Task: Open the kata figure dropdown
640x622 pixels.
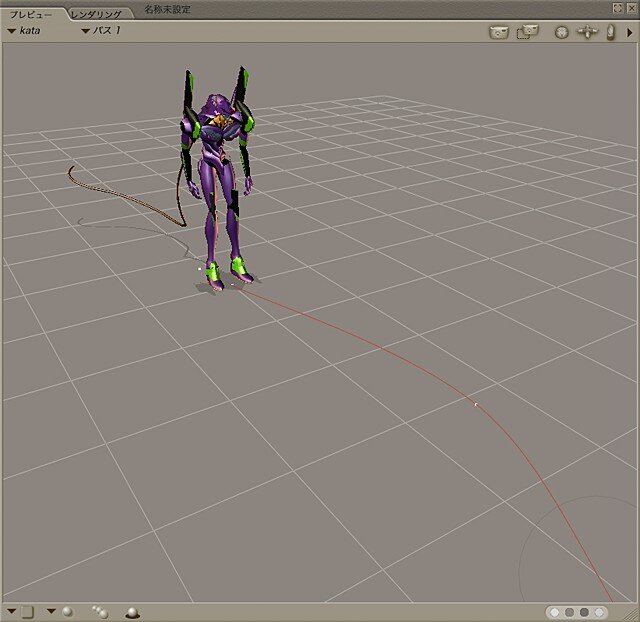Action: pos(24,30)
